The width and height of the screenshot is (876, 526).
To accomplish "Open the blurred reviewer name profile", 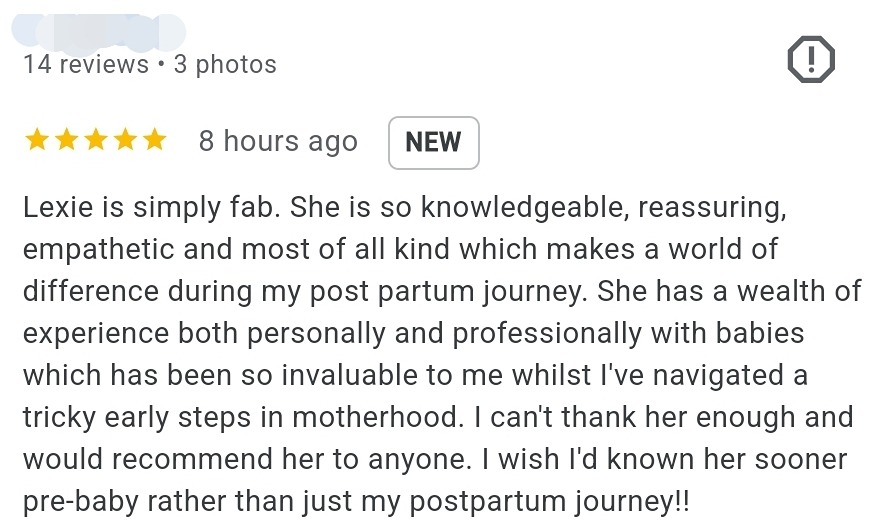I will tap(98, 30).
